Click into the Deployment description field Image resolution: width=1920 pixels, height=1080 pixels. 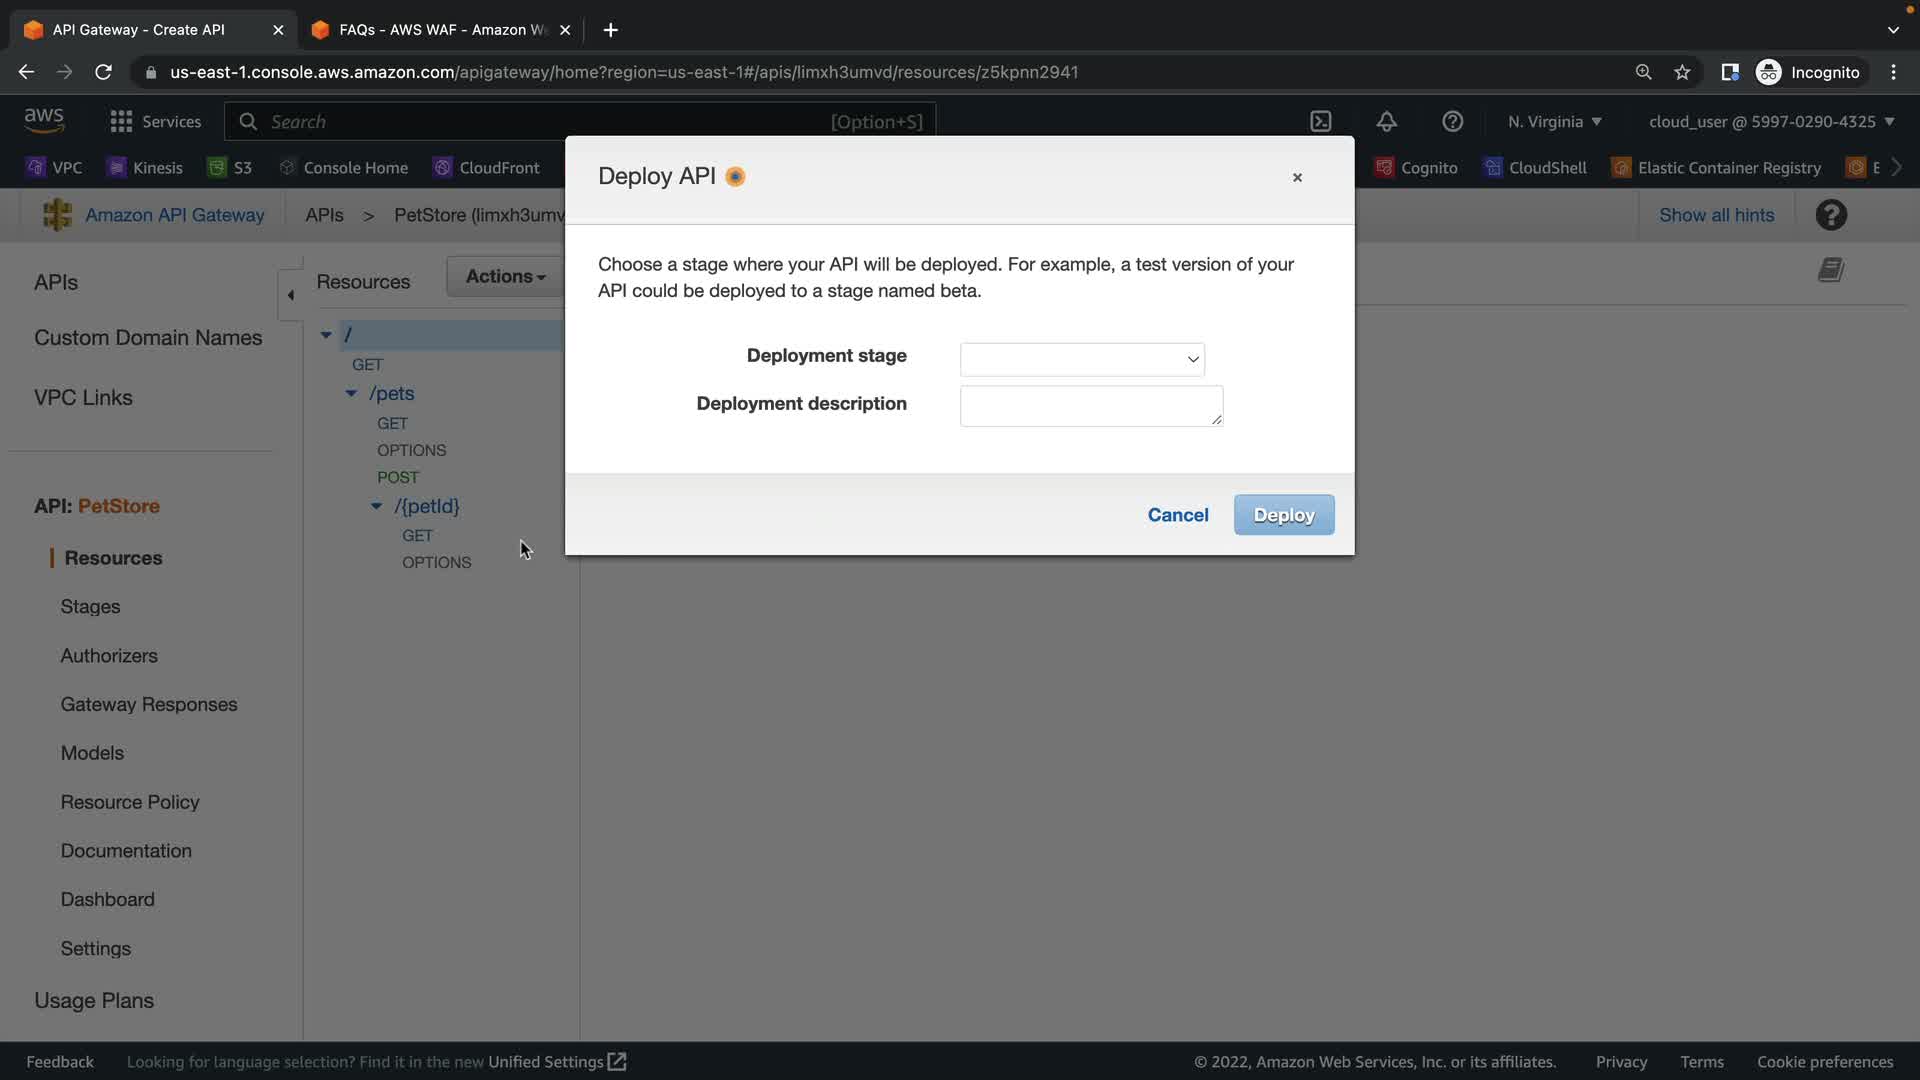coord(1090,406)
